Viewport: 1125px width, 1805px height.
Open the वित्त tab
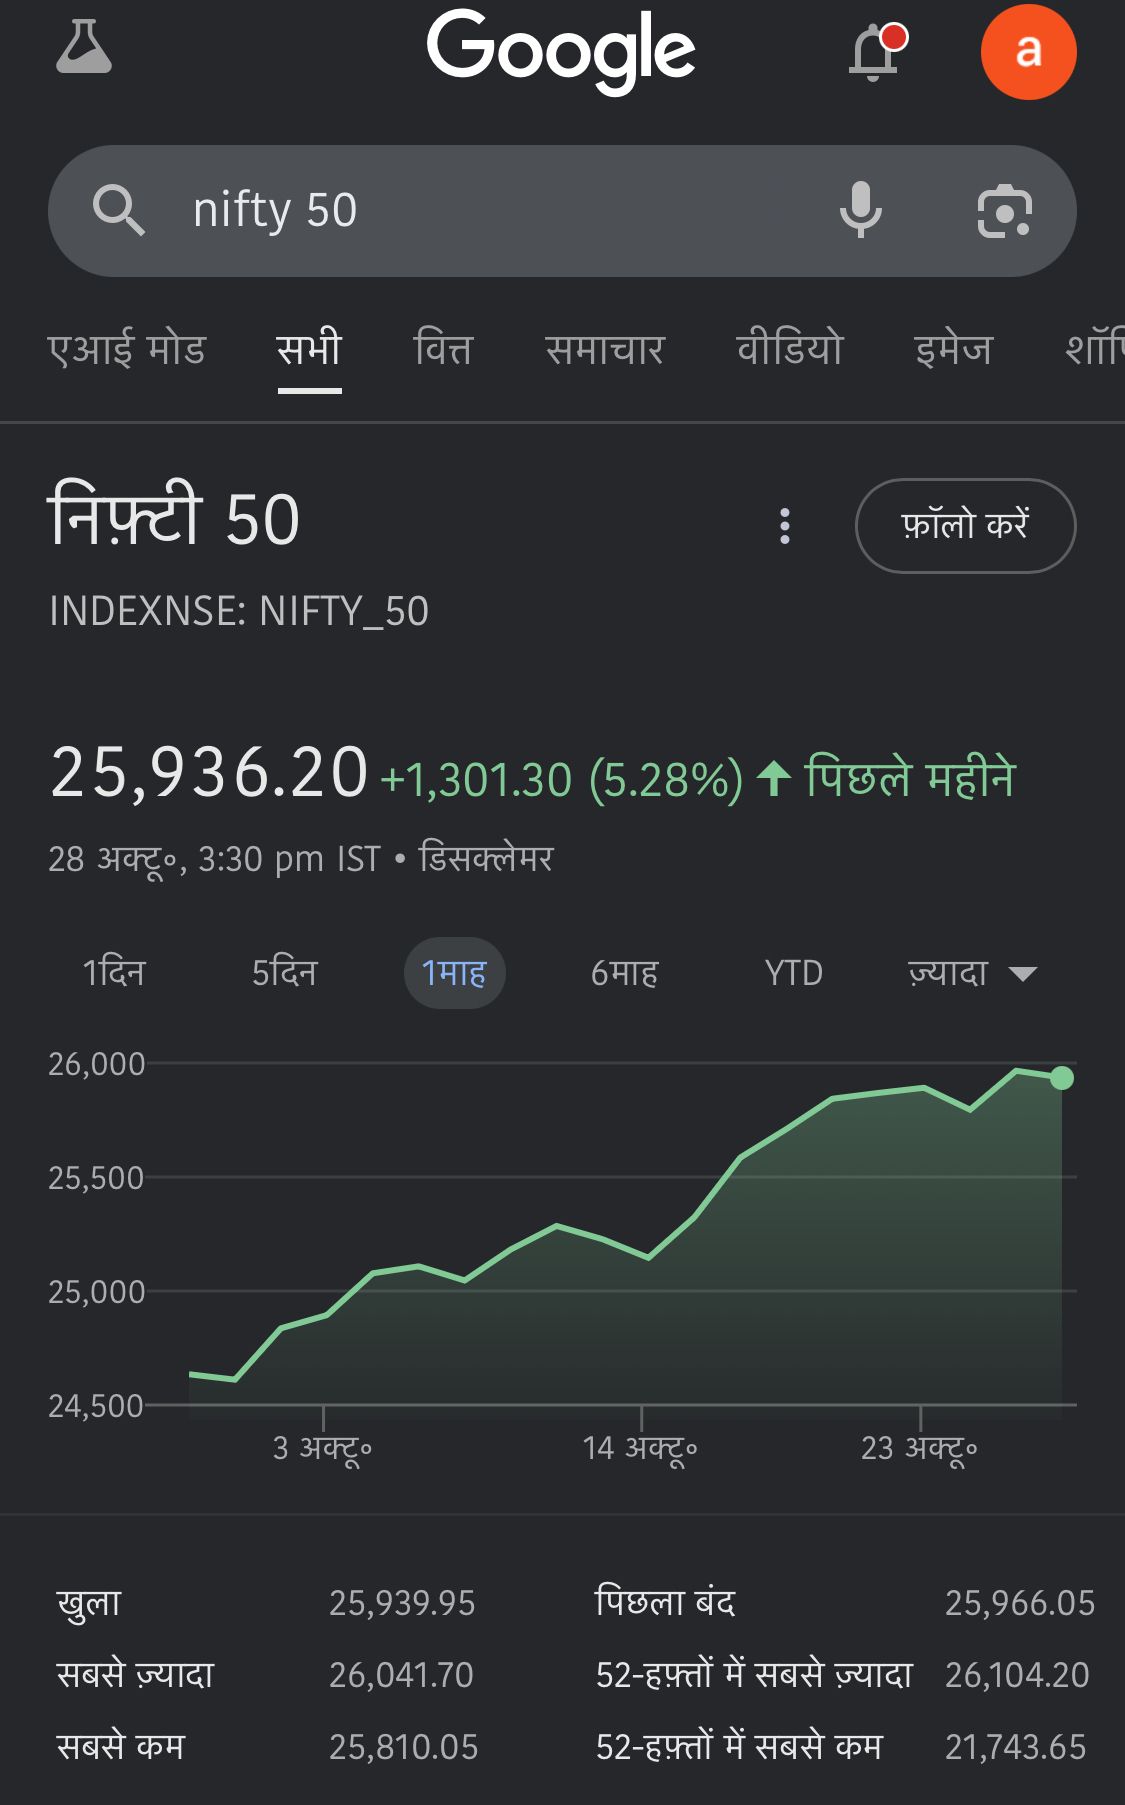click(x=442, y=350)
